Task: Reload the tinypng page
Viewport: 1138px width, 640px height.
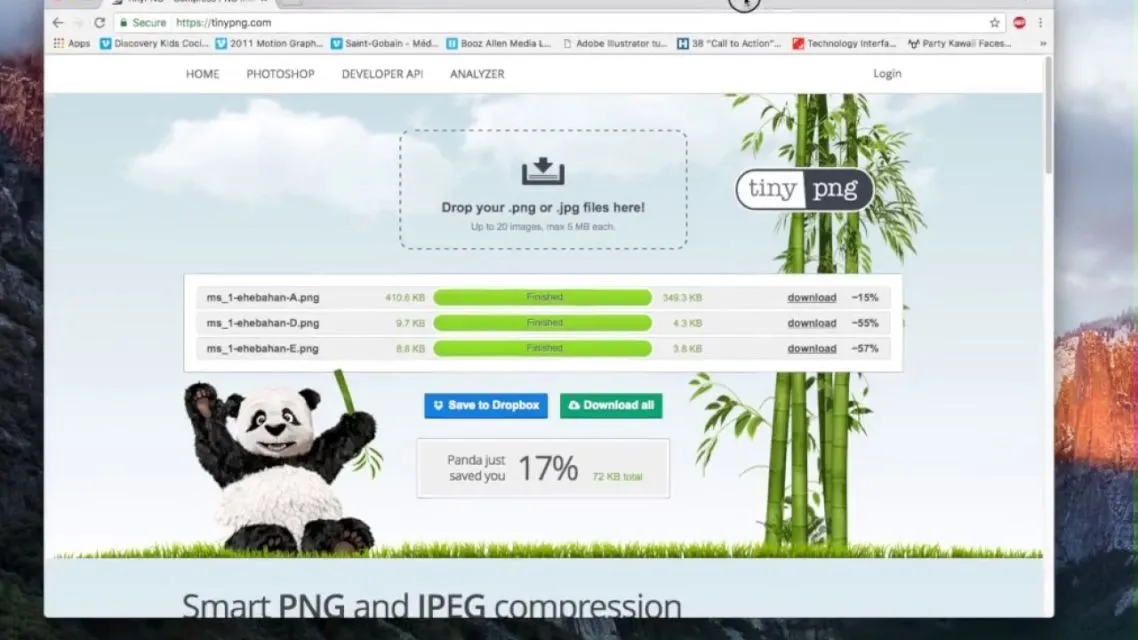Action: [99, 22]
